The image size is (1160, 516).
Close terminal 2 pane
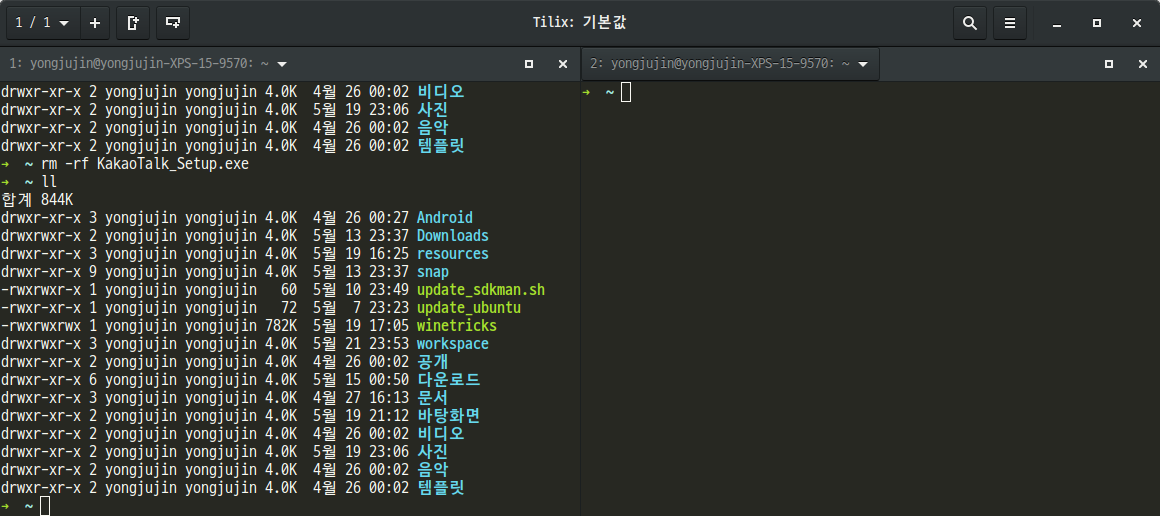(x=1142, y=64)
